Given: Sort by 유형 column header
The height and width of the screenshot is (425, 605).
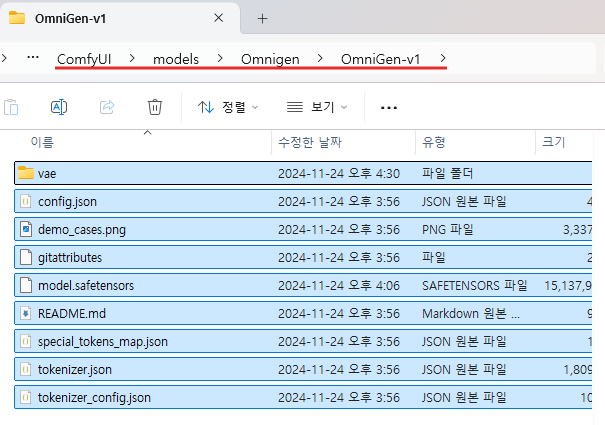Looking at the screenshot, I should tap(434, 142).
